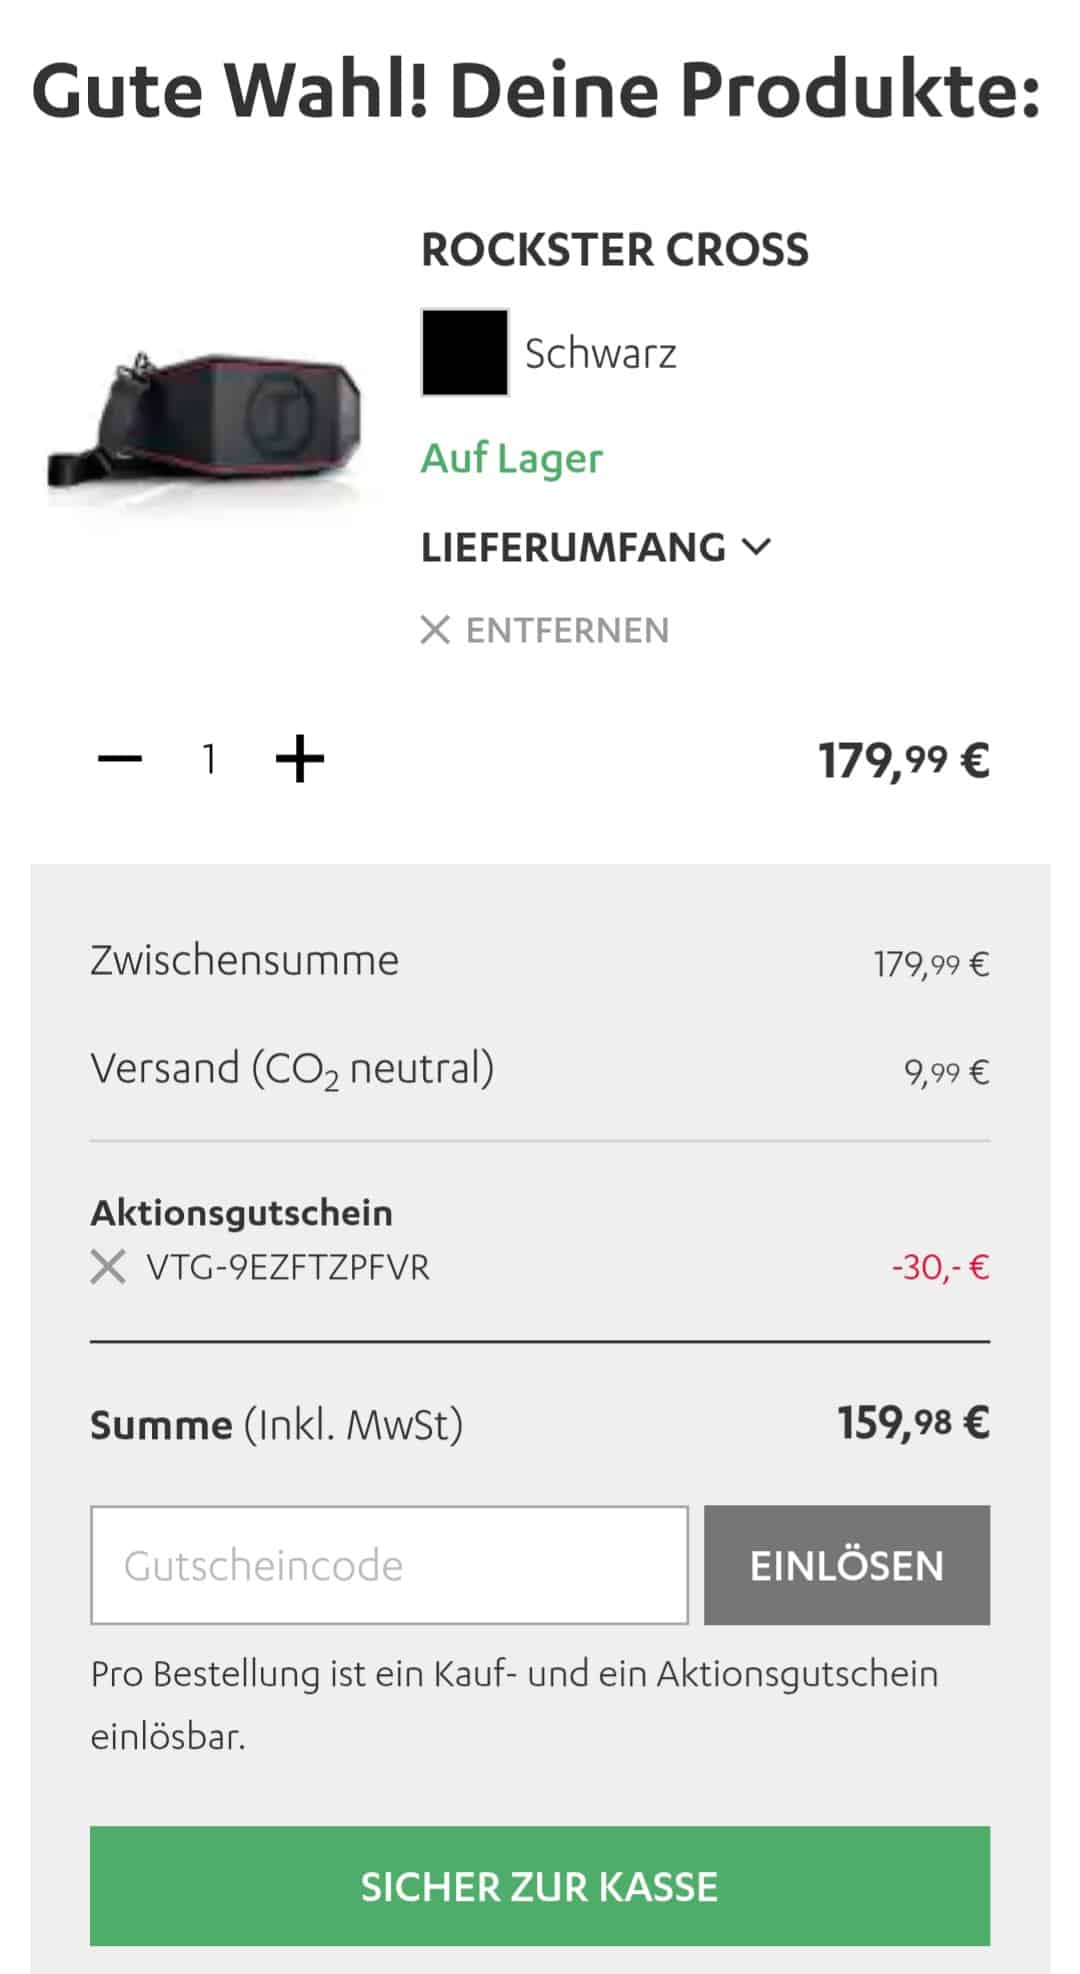The height and width of the screenshot is (1974, 1080).
Task: Click the EINLÖSEN button
Action: (x=847, y=1565)
